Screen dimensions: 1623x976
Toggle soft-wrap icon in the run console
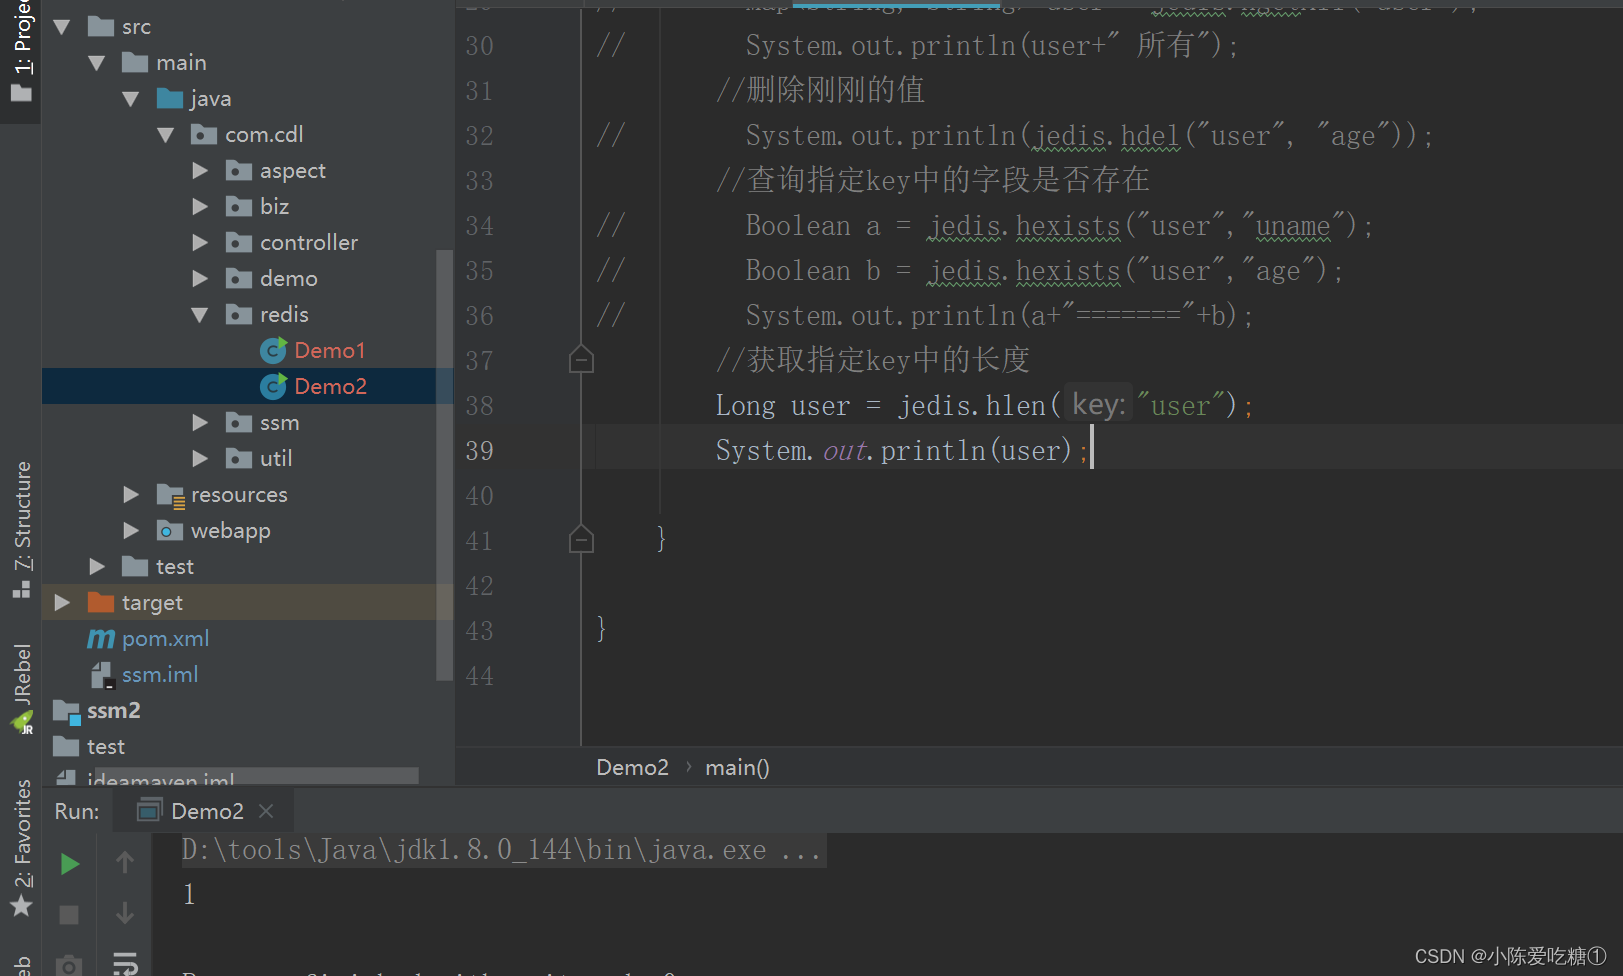(x=125, y=963)
